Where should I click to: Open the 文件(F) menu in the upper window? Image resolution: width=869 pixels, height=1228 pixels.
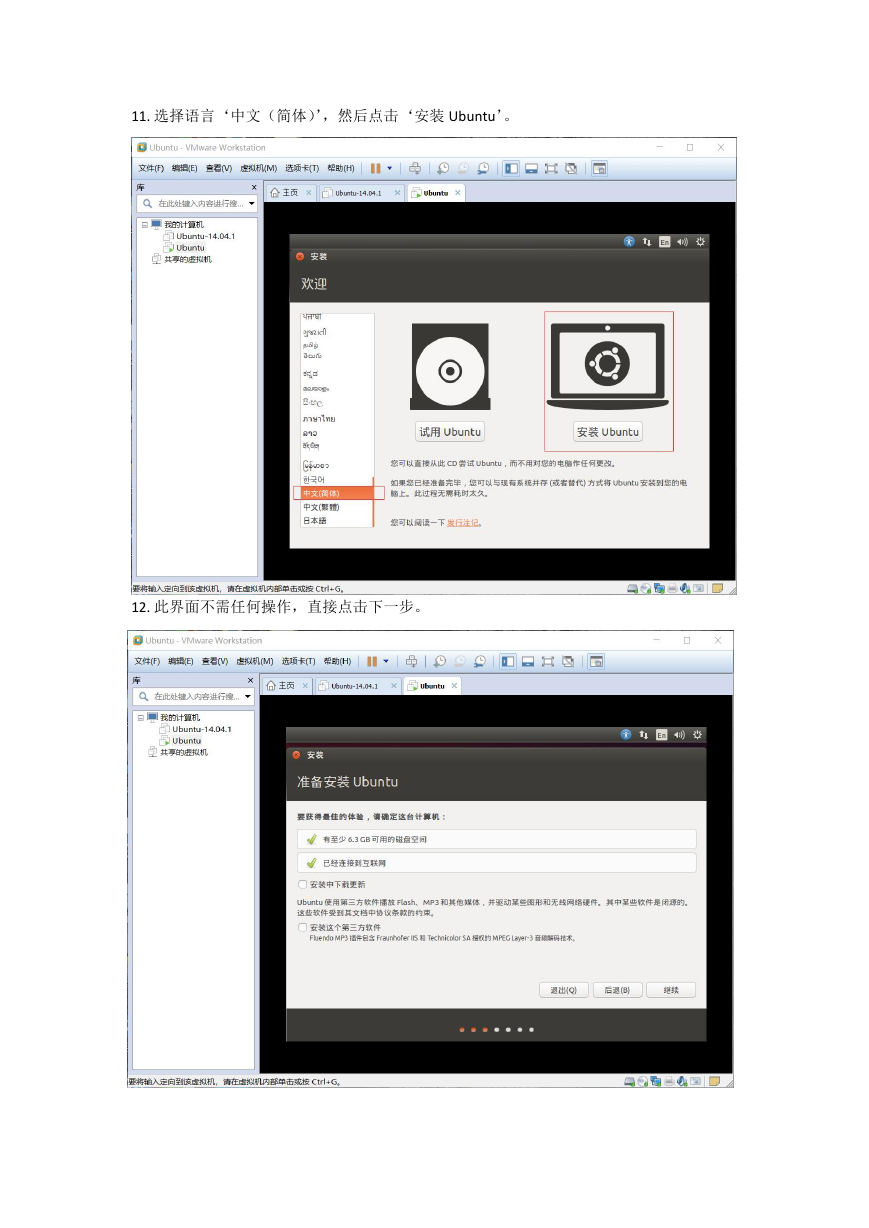pyautogui.click(x=150, y=168)
